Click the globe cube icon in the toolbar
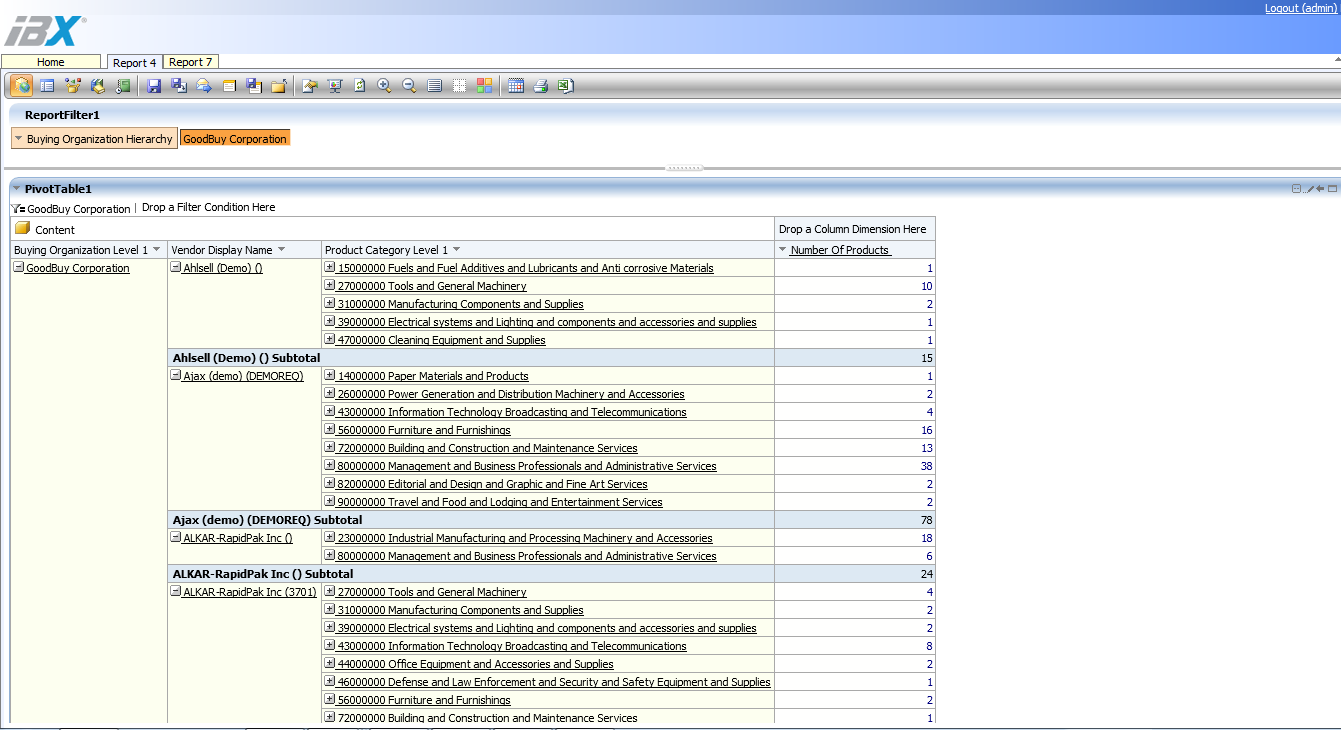This screenshot has width=1341, height=730. point(21,86)
